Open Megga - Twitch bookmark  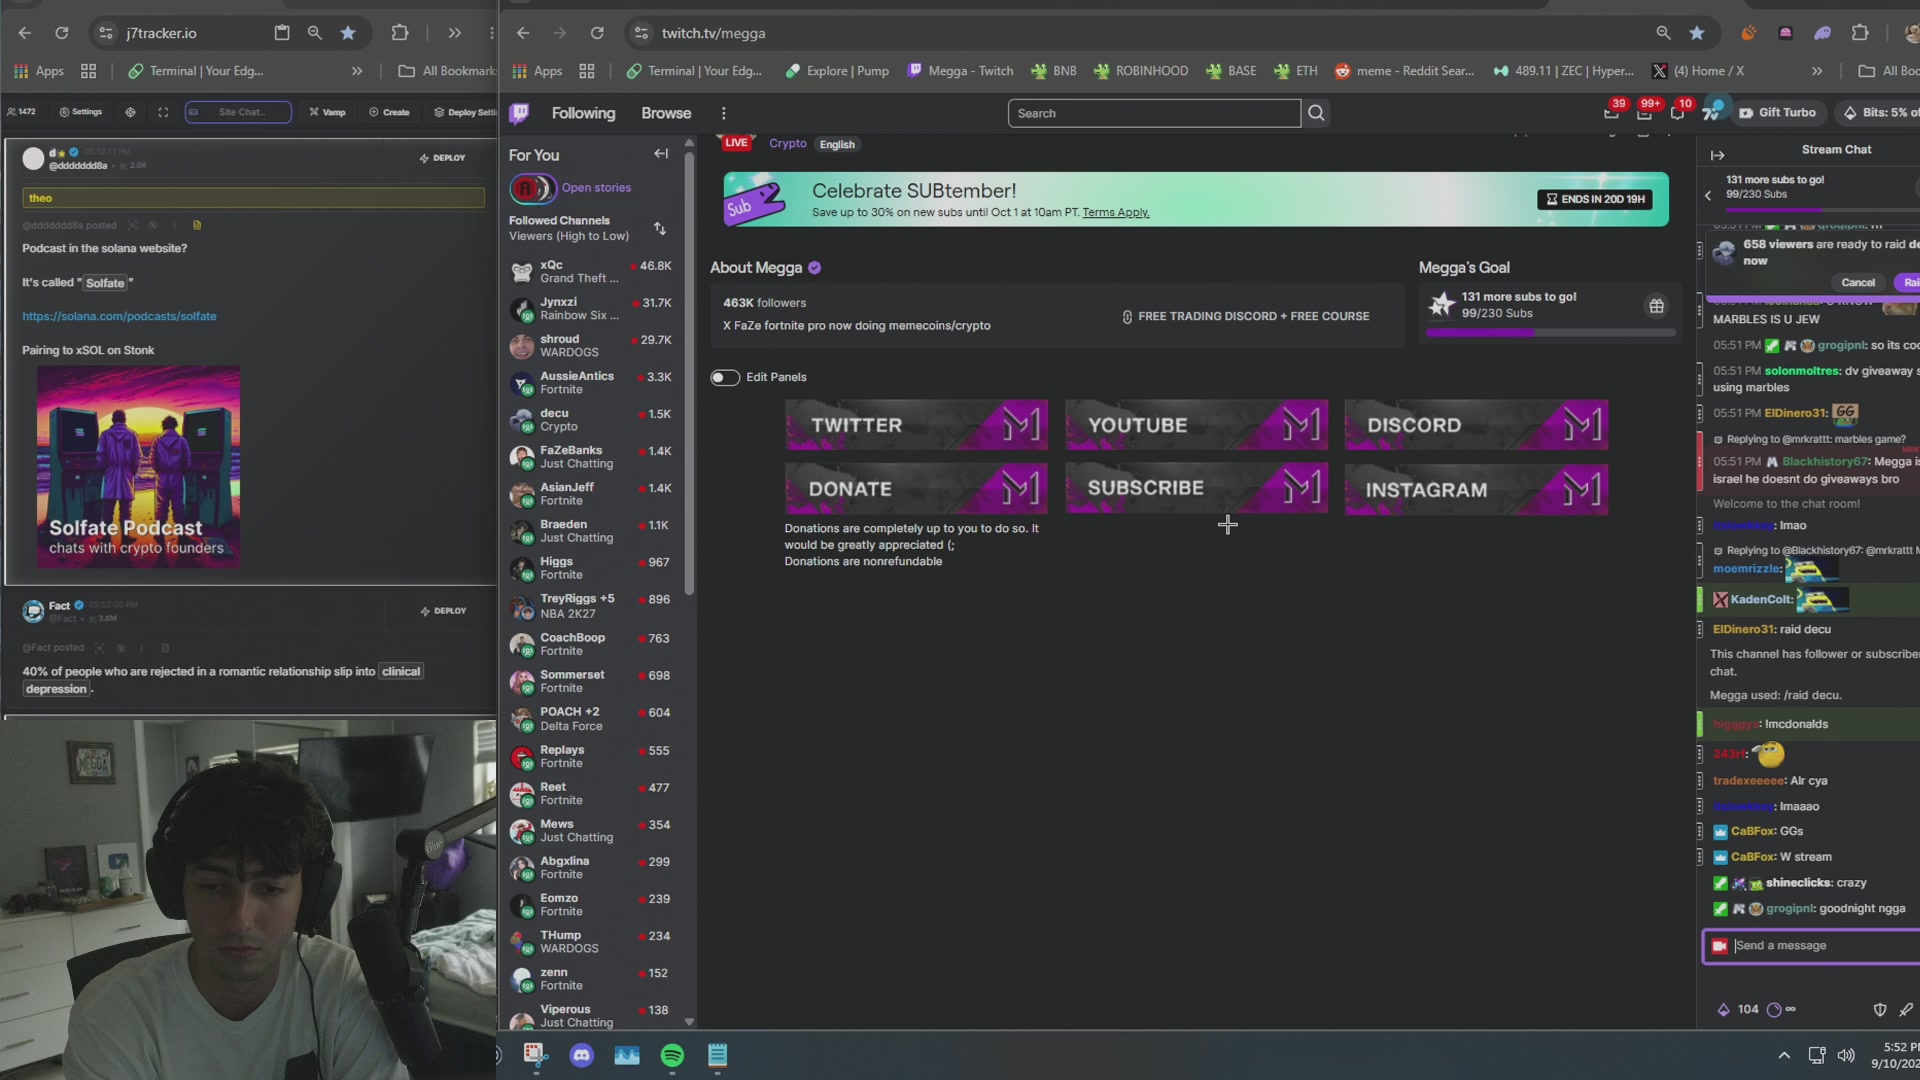coord(961,71)
